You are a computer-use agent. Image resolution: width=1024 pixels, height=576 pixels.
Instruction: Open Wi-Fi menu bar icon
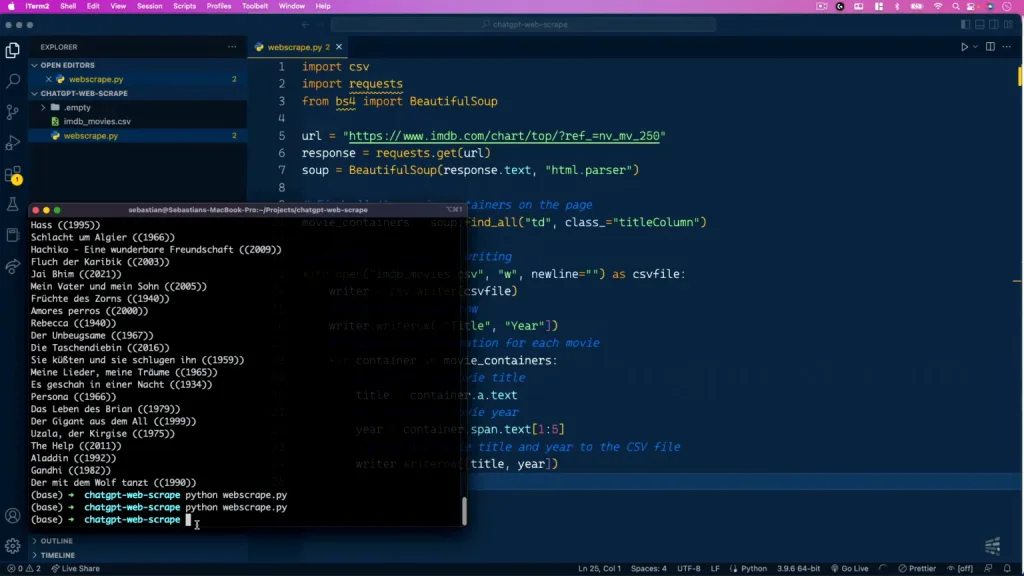(x=938, y=6)
